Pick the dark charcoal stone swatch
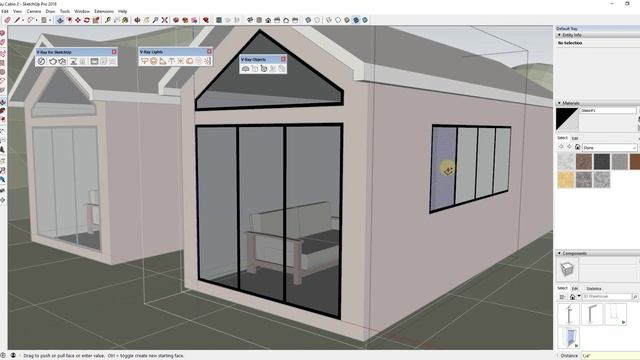The height and width of the screenshot is (360, 640). click(602, 161)
